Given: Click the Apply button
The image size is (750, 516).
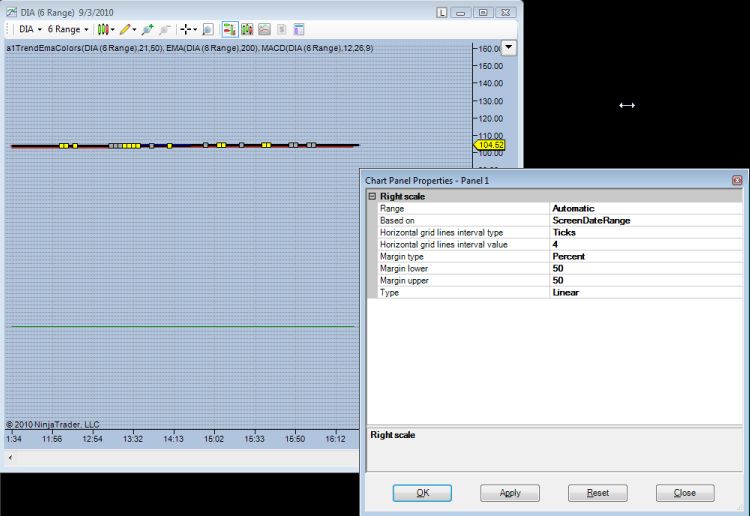Looking at the screenshot, I should pyautogui.click(x=510, y=493).
